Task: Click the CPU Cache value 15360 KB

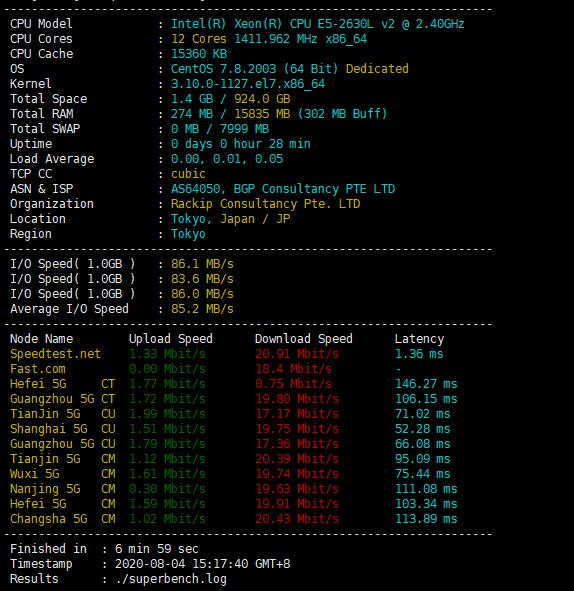Action: click(x=199, y=54)
